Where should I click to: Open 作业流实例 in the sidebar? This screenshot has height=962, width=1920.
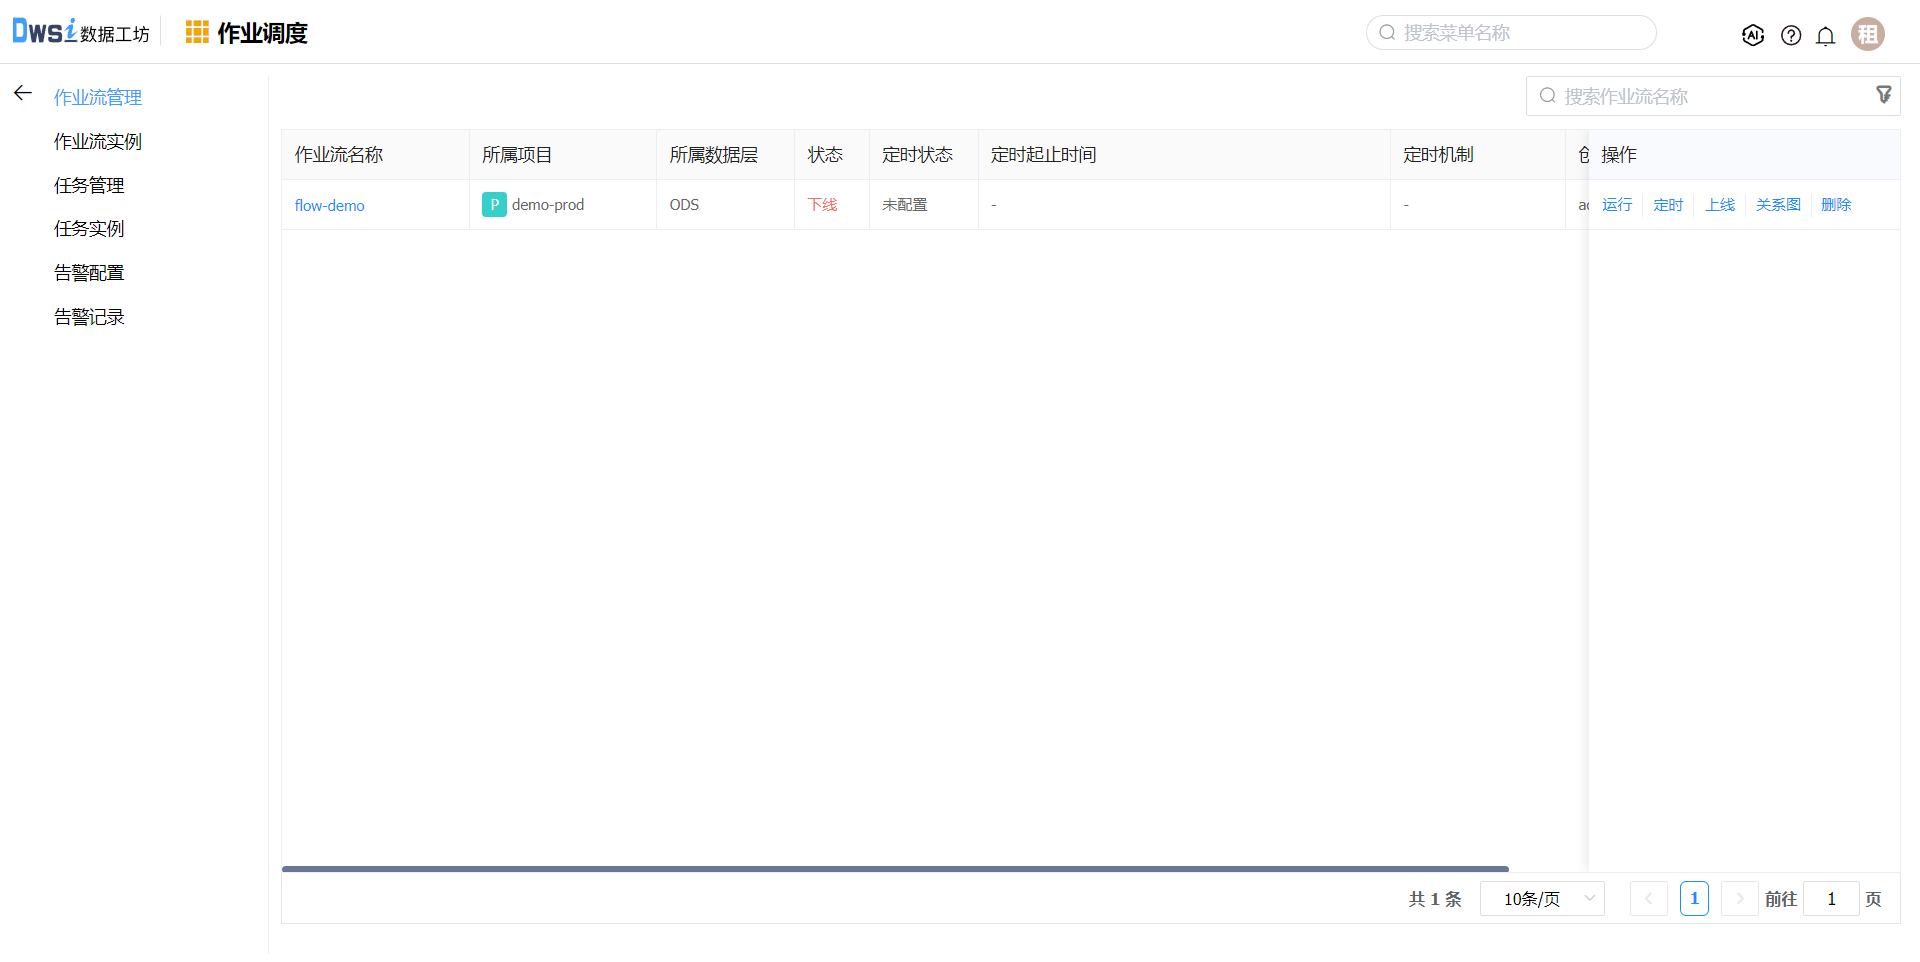click(x=98, y=142)
